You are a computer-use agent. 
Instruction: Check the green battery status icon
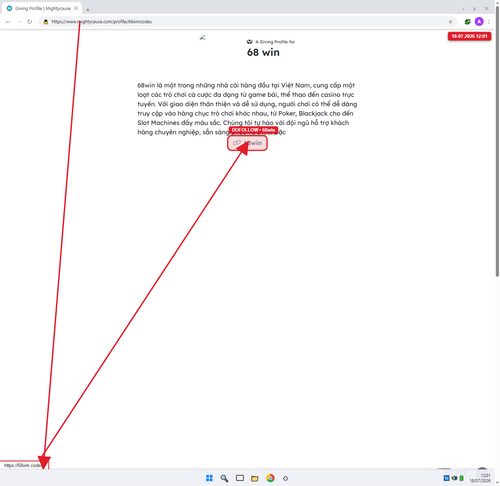(462, 478)
